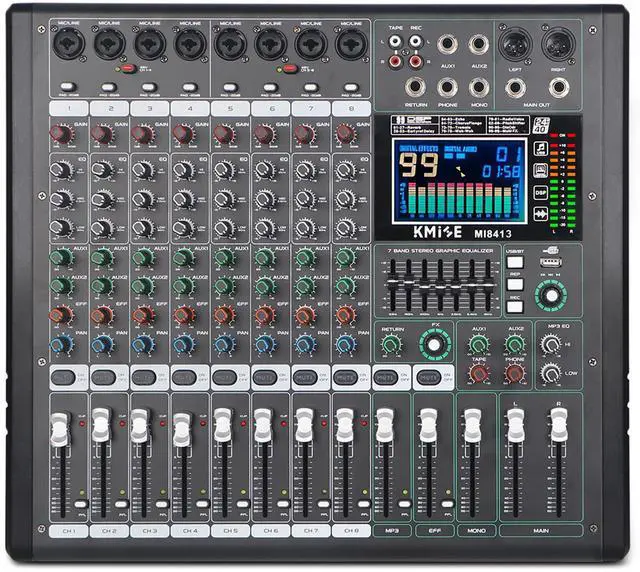Turn the MP3 player rotary encoder knob
This screenshot has width=640, height=572.
(x=551, y=296)
